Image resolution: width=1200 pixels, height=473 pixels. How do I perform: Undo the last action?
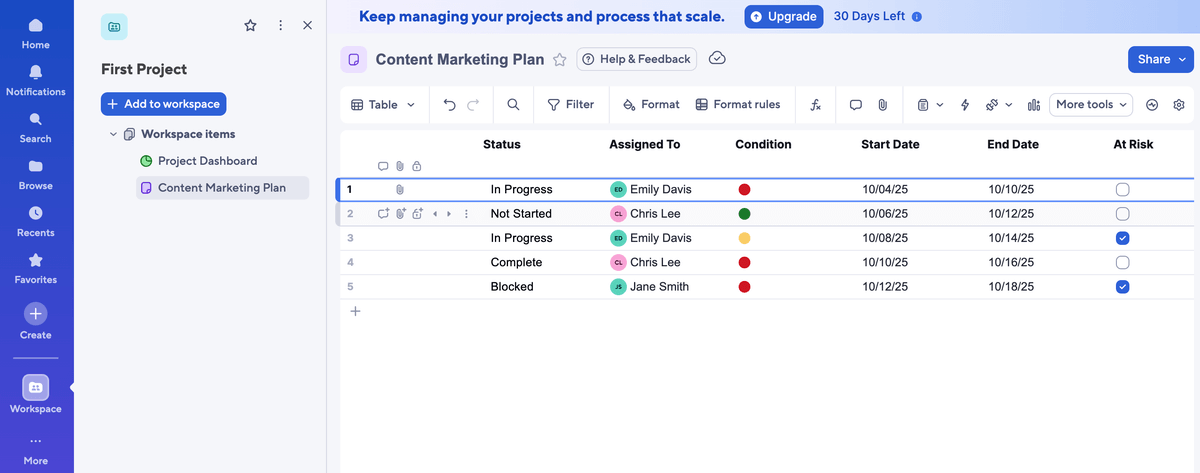(x=449, y=104)
